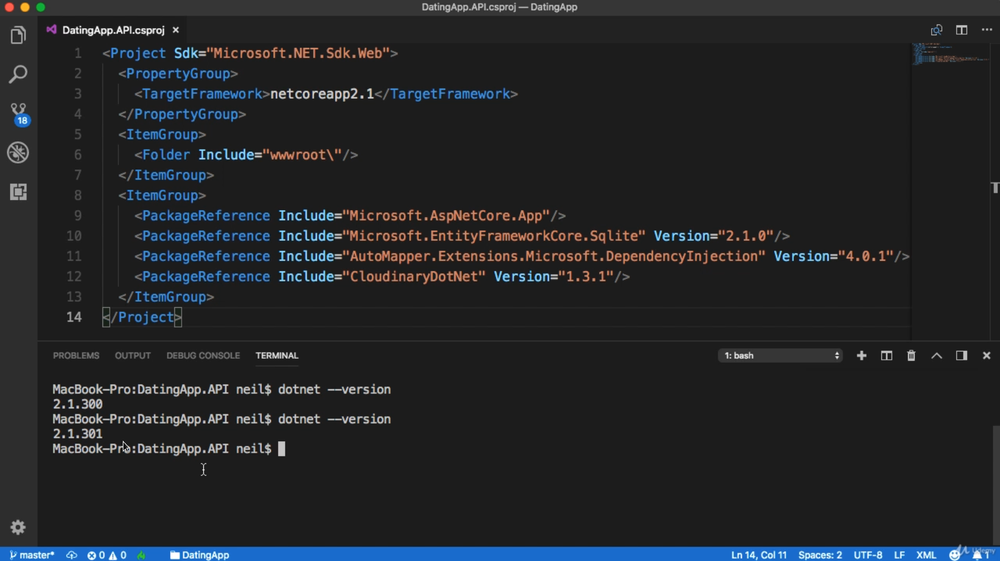Maximize the panel size with chevron

936,356
